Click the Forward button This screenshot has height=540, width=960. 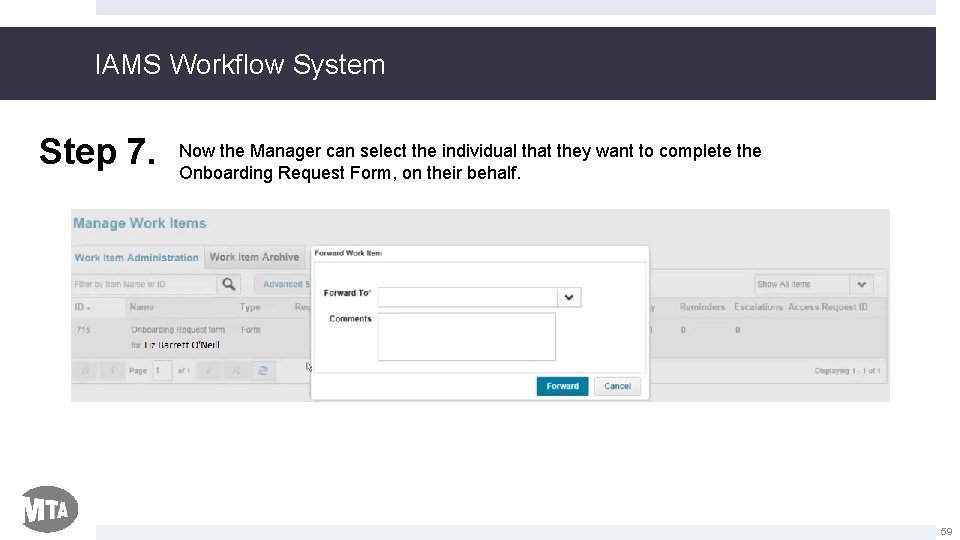pos(562,386)
